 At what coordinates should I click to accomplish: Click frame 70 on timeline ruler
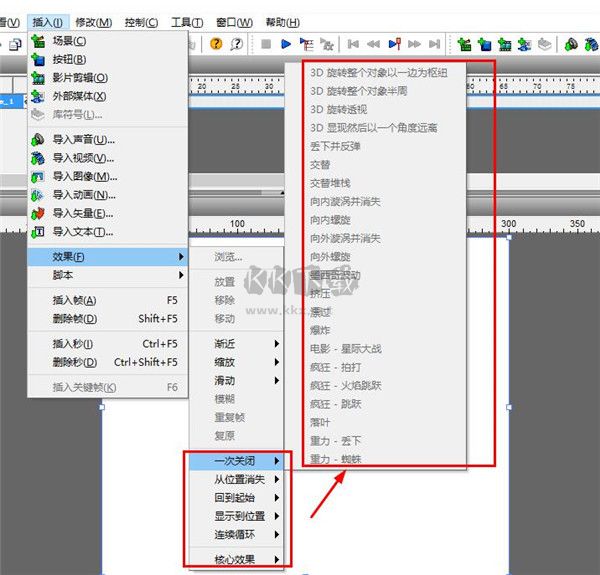537,86
